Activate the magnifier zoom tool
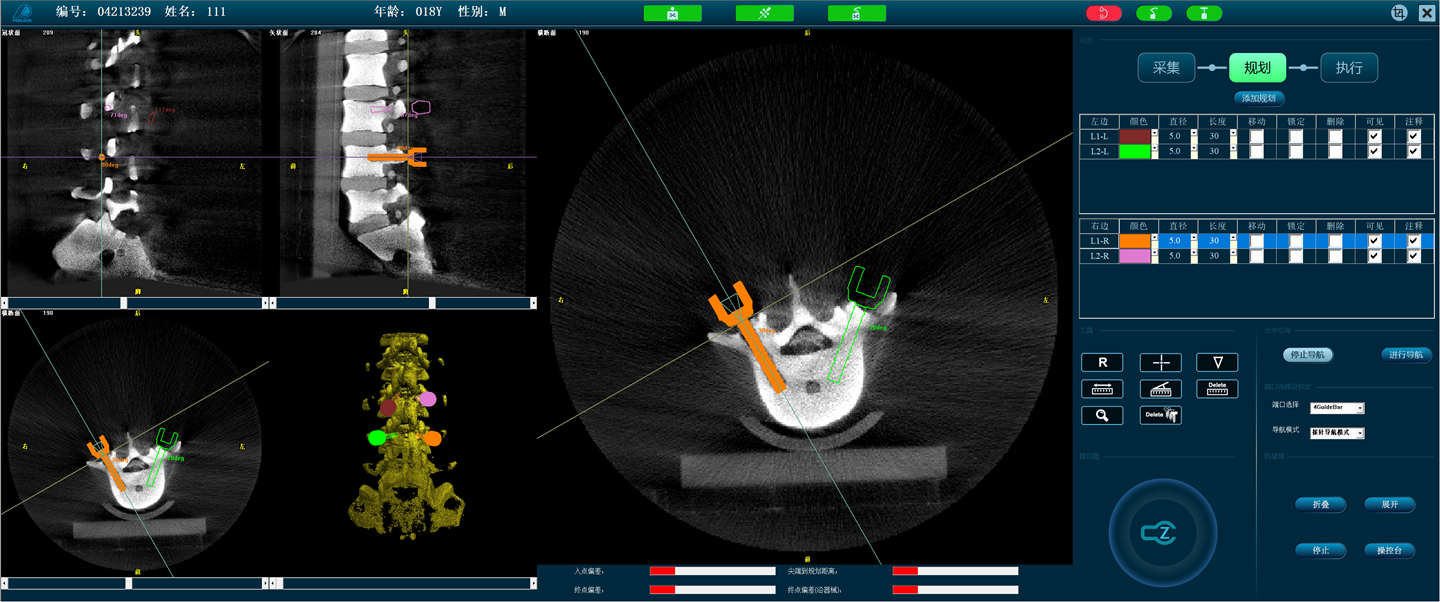Screen dimensions: 1440x602 pos(1102,415)
